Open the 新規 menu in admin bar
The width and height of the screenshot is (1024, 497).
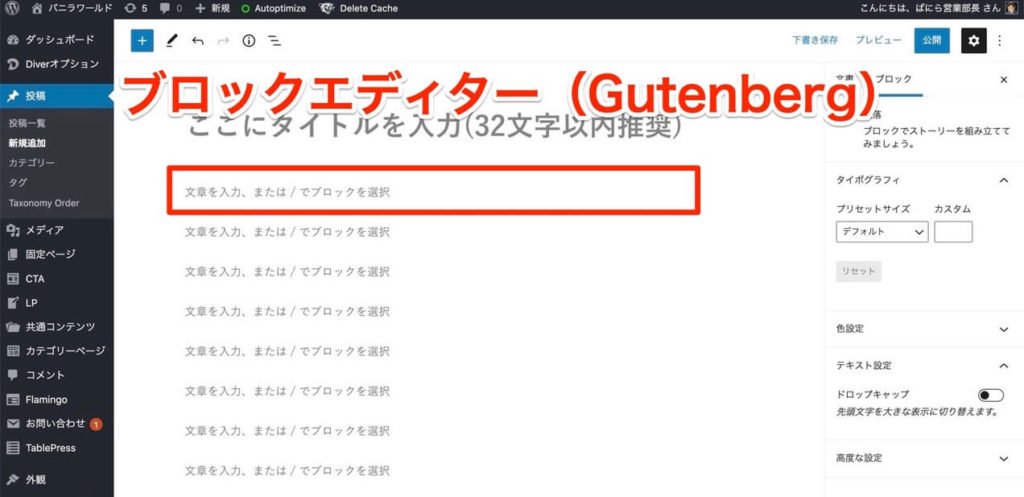coord(213,8)
